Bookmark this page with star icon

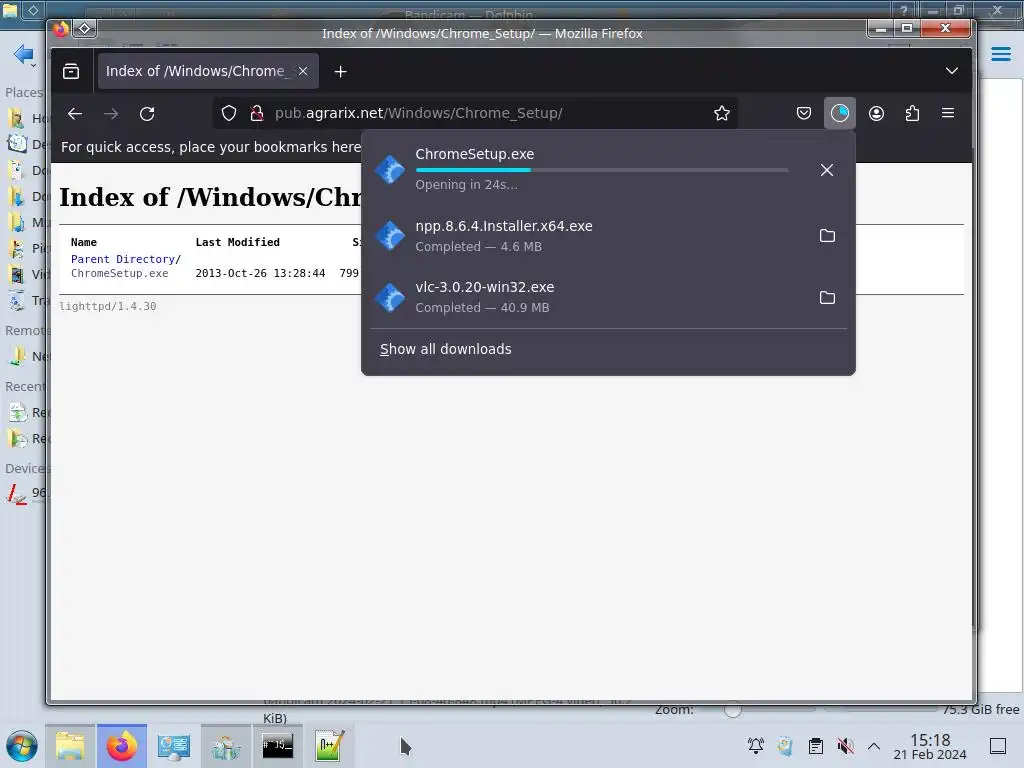(722, 114)
